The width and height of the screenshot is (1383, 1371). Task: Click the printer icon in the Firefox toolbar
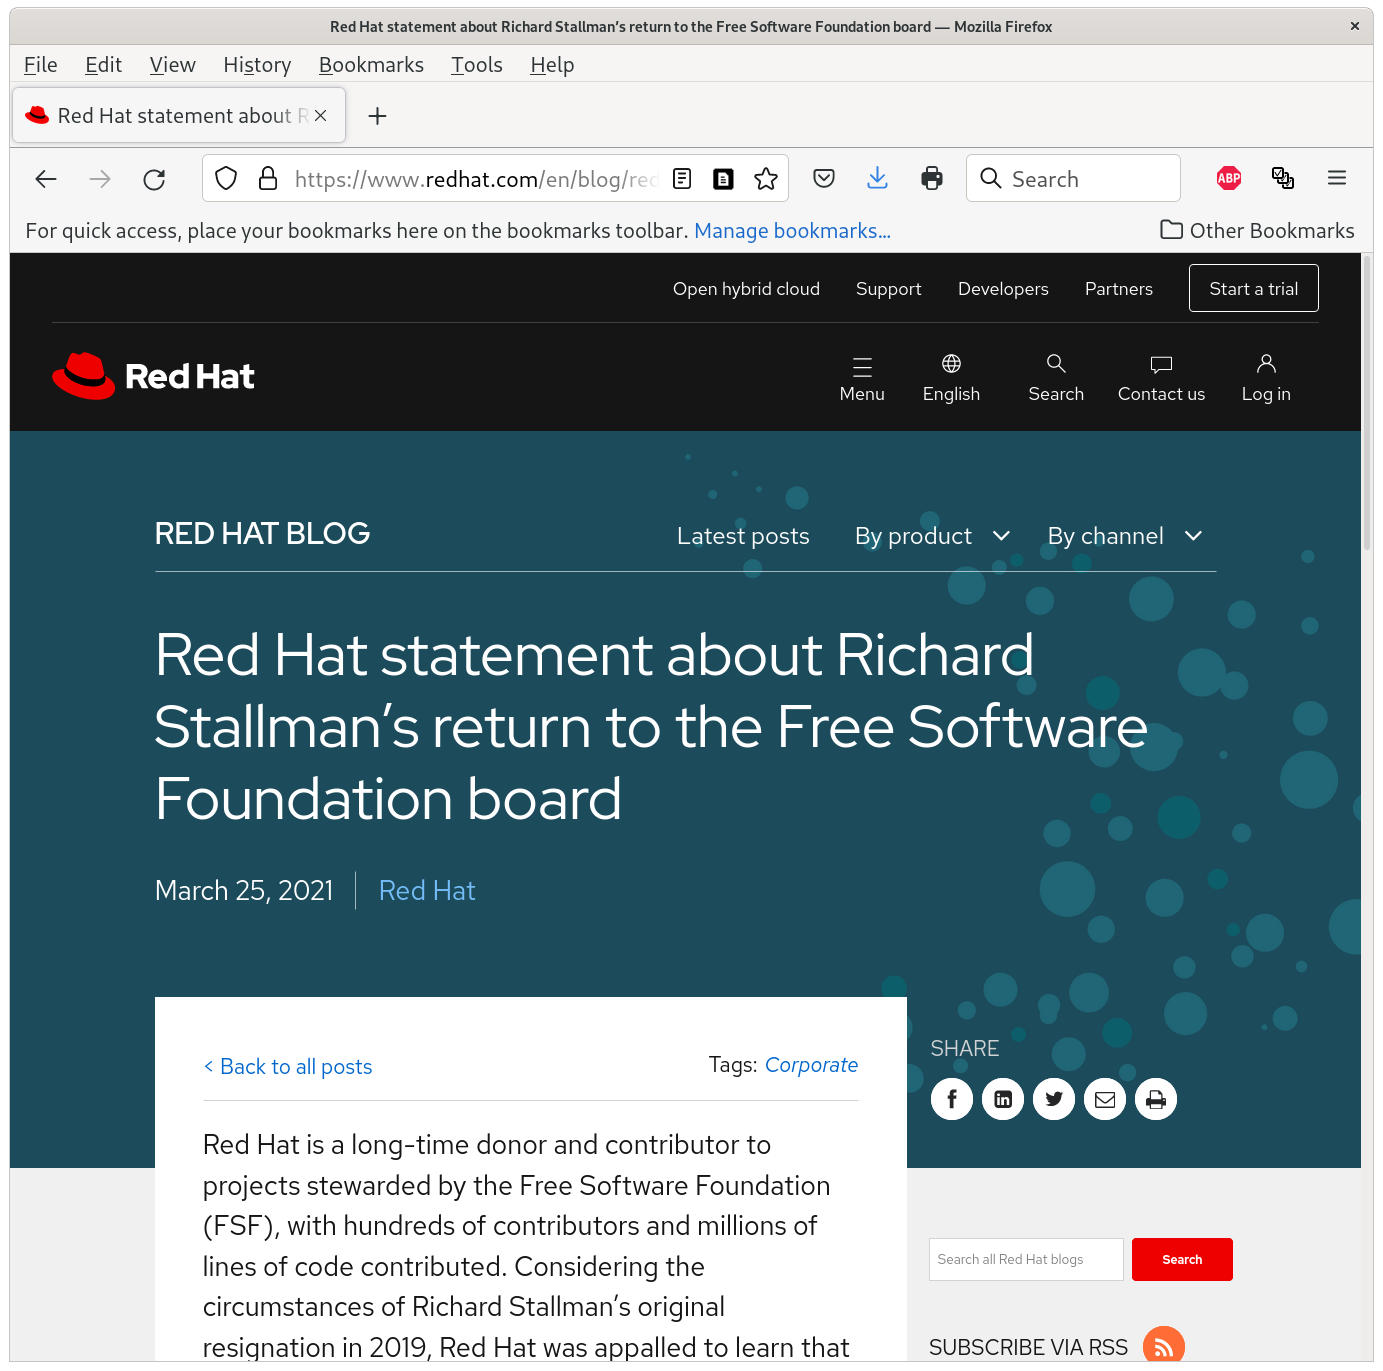(x=932, y=178)
